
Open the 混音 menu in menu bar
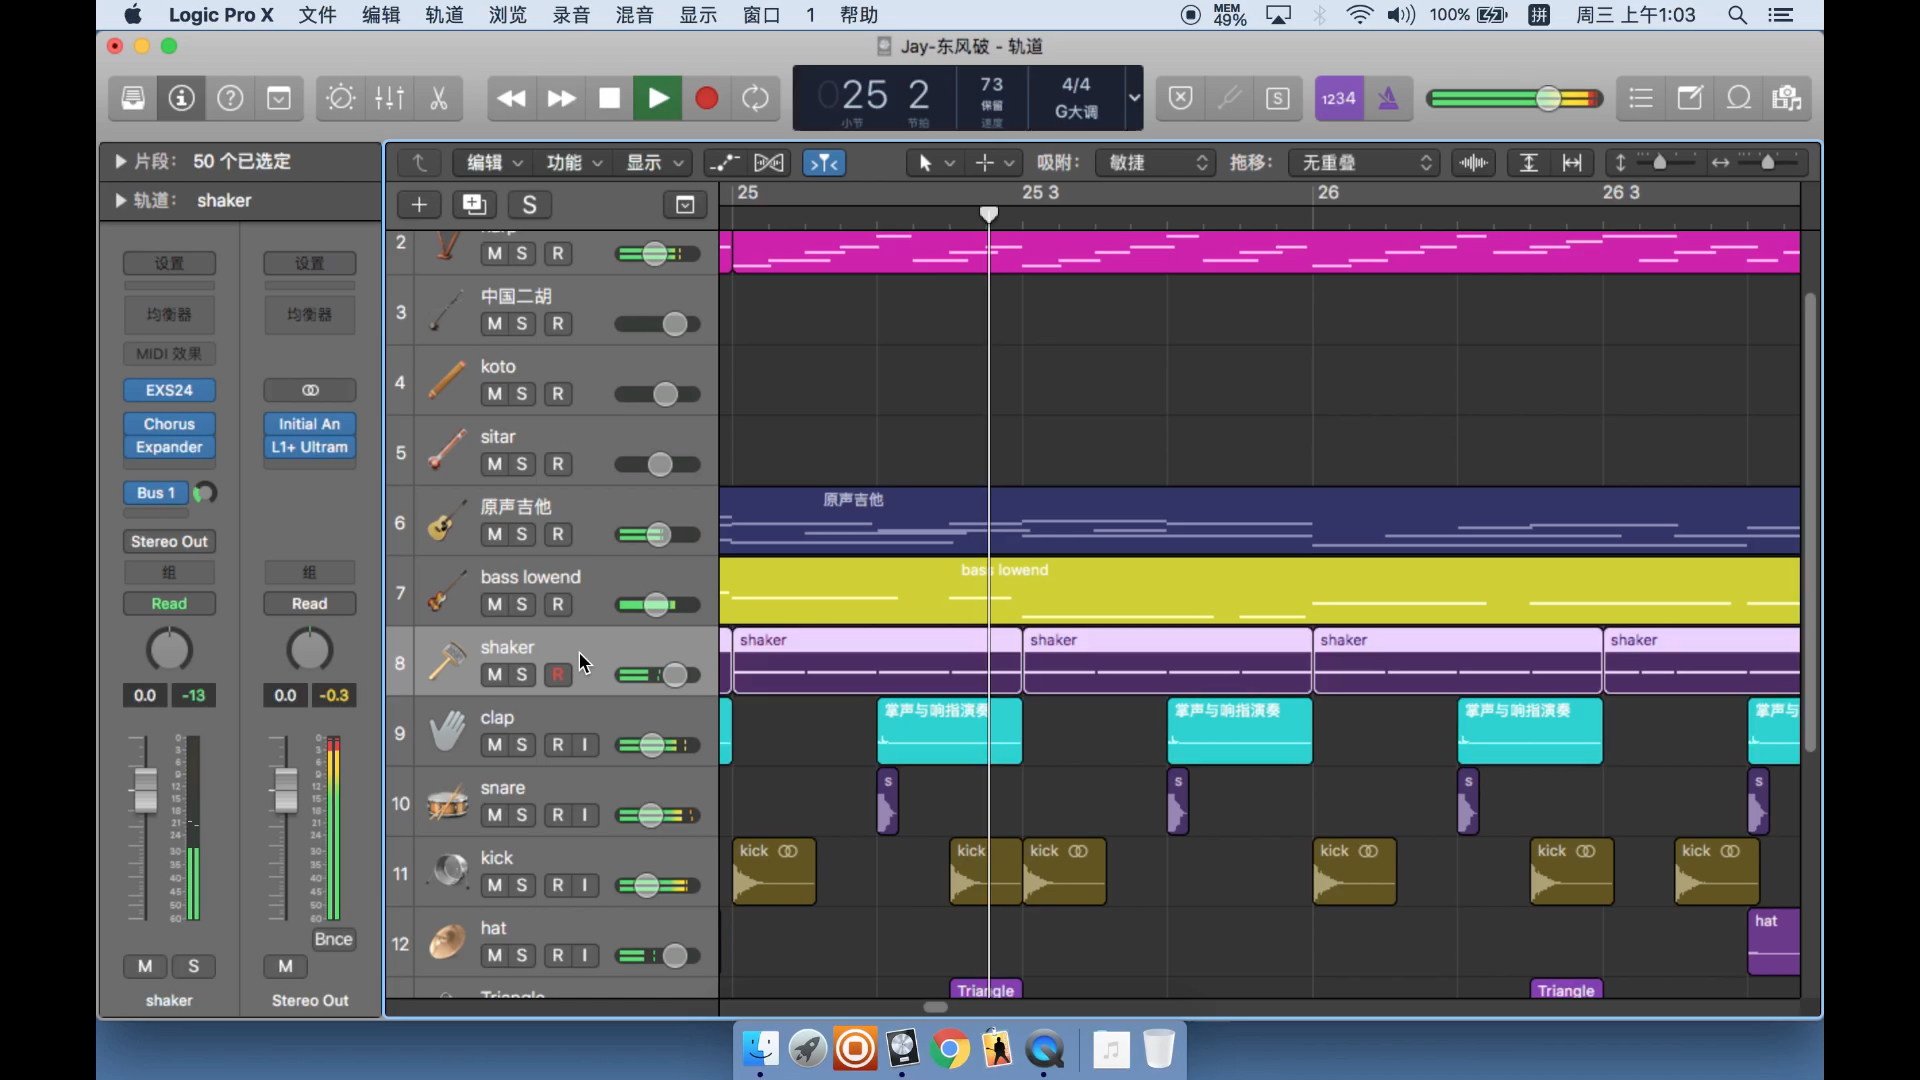(x=634, y=15)
